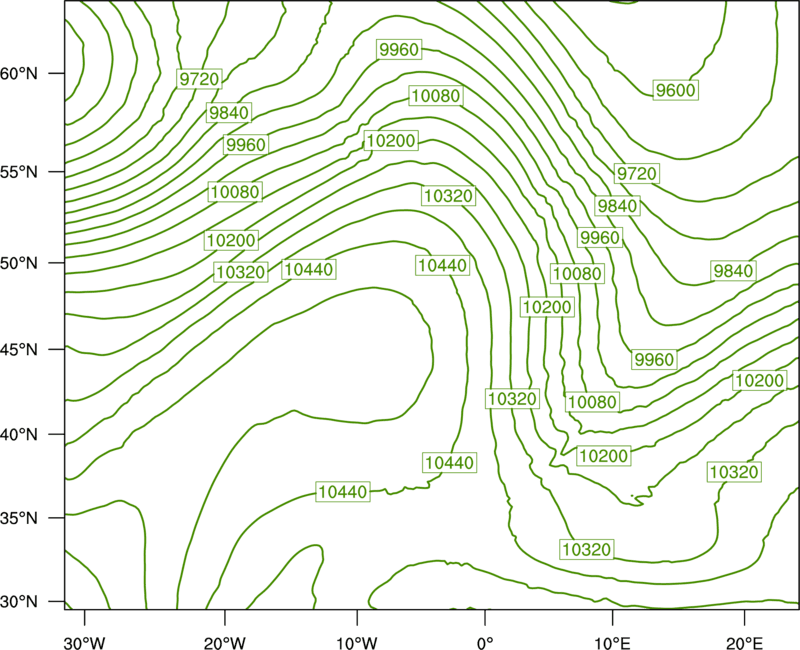This screenshot has height=650, width=800.
Task: Click the 9600 contour label
Action: coord(676,90)
